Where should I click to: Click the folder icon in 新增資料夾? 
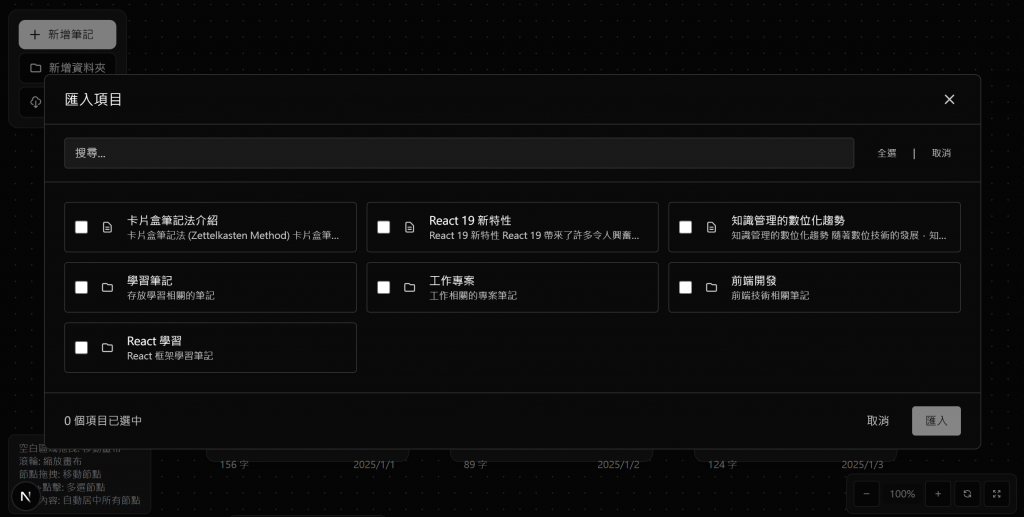(36, 68)
